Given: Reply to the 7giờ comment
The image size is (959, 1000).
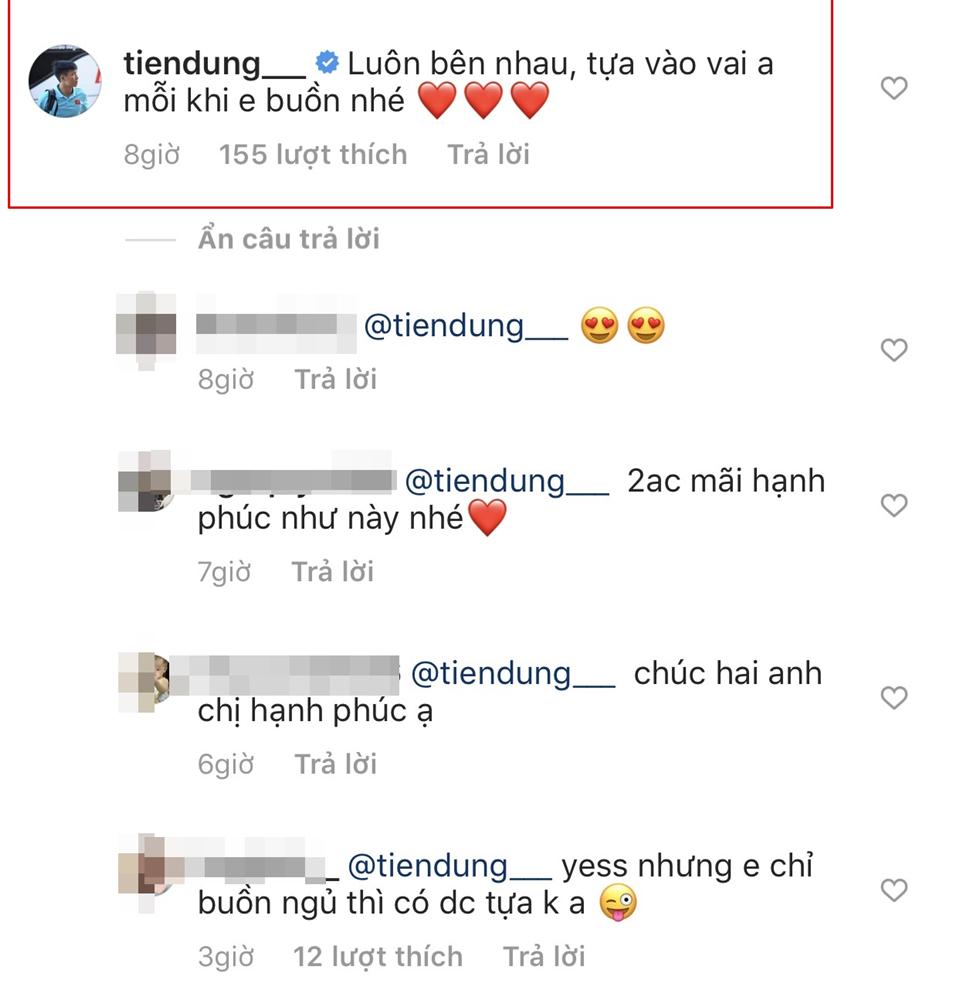Looking at the screenshot, I should pyautogui.click(x=332, y=572).
